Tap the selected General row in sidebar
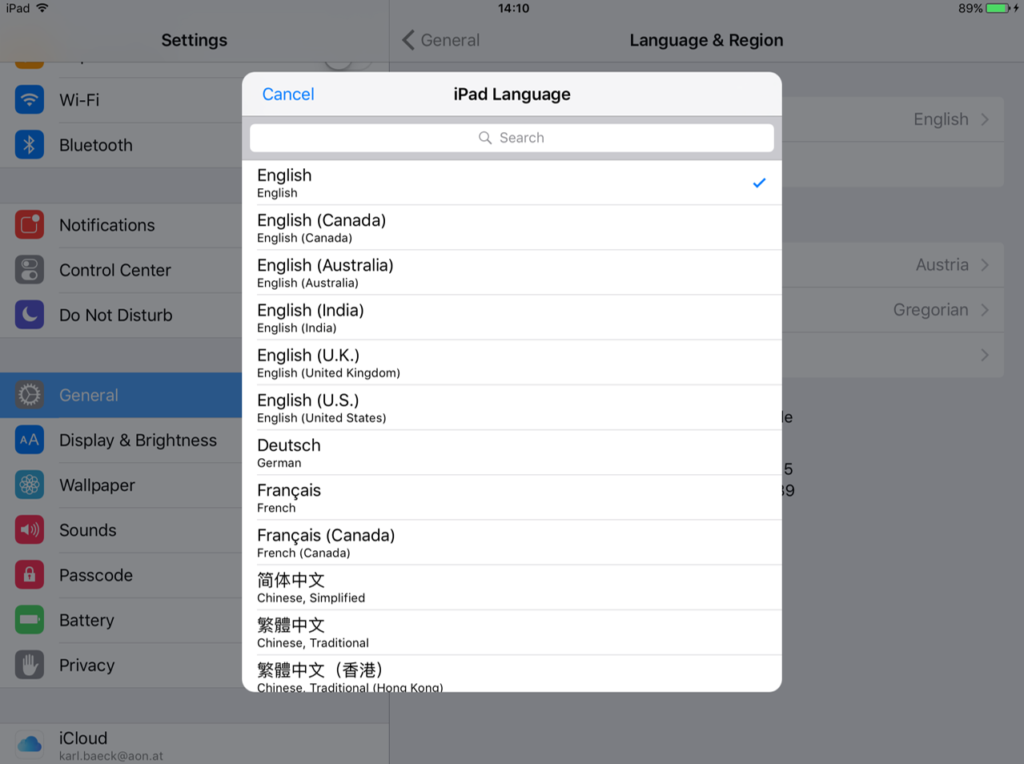Image resolution: width=1024 pixels, height=764 pixels. [x=121, y=395]
